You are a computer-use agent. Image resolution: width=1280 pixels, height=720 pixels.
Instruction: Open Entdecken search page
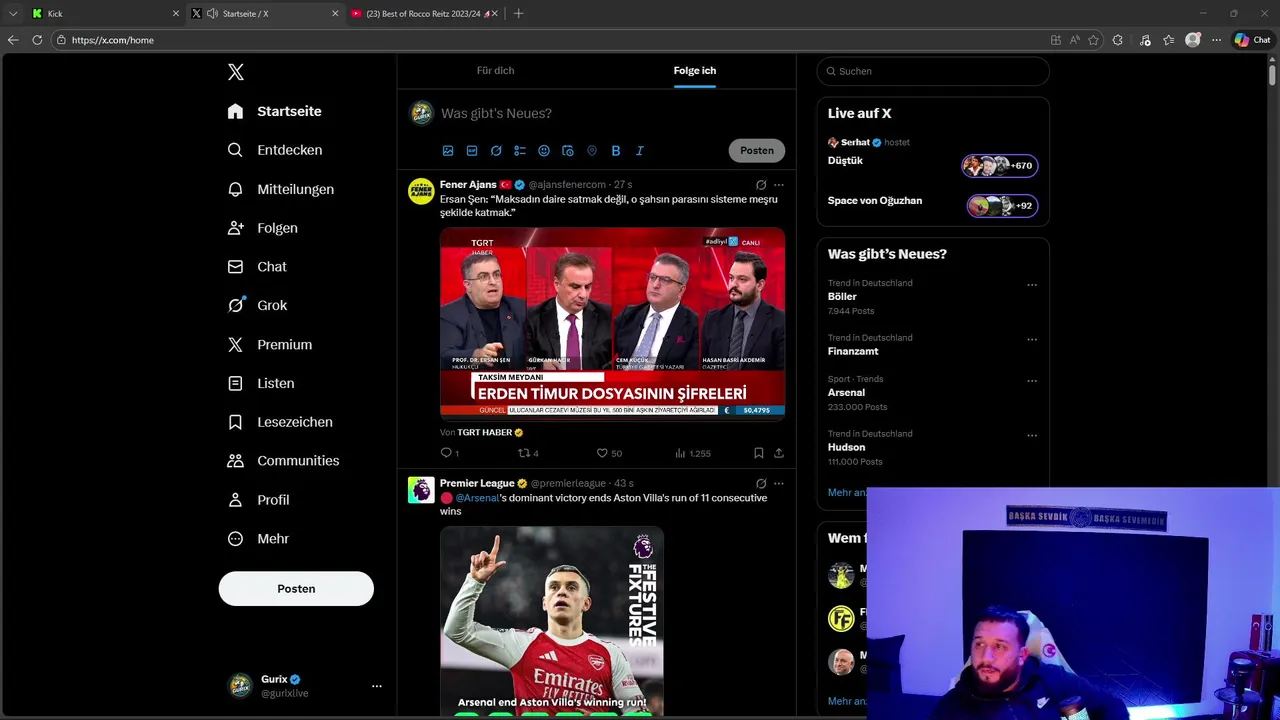(x=274, y=150)
